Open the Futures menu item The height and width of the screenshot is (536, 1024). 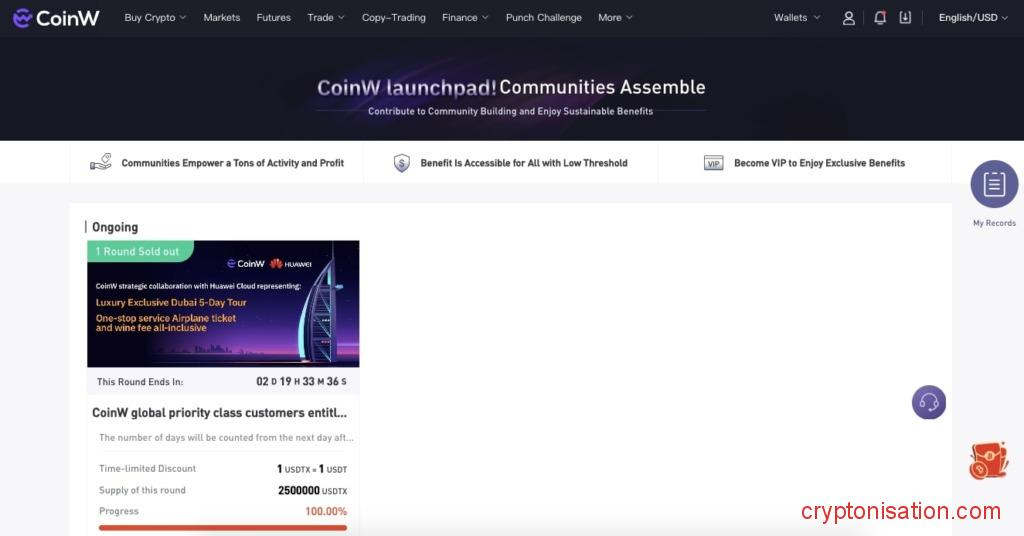pyautogui.click(x=273, y=18)
